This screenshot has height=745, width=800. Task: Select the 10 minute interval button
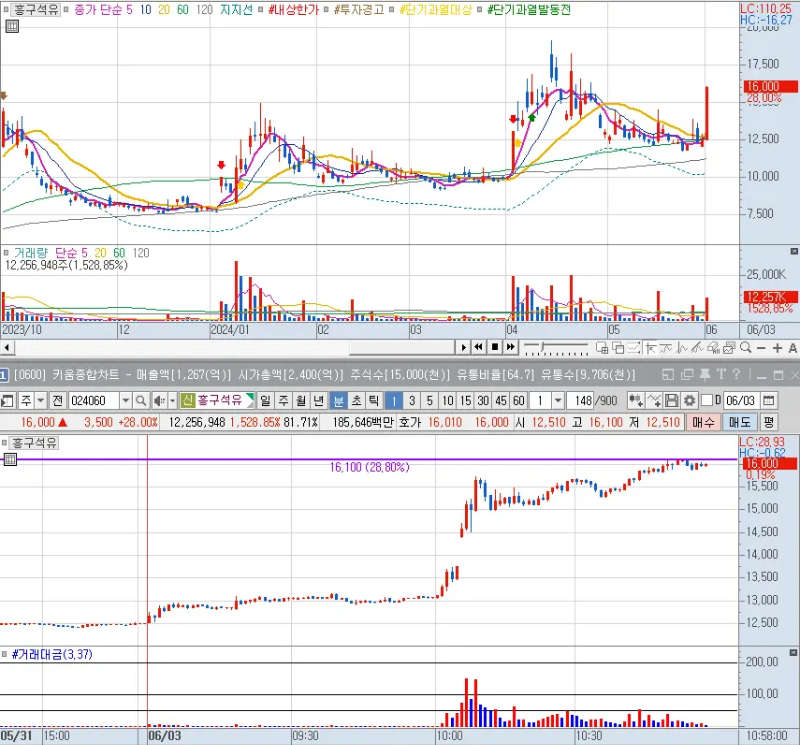tap(447, 401)
